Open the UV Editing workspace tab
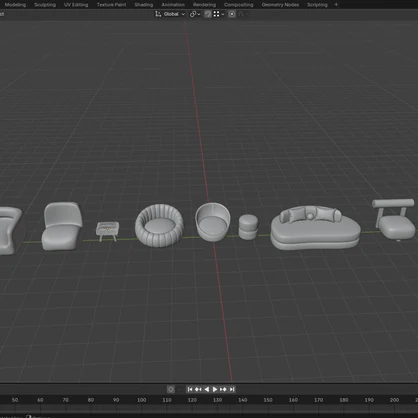This screenshot has height=418, width=418. click(76, 5)
